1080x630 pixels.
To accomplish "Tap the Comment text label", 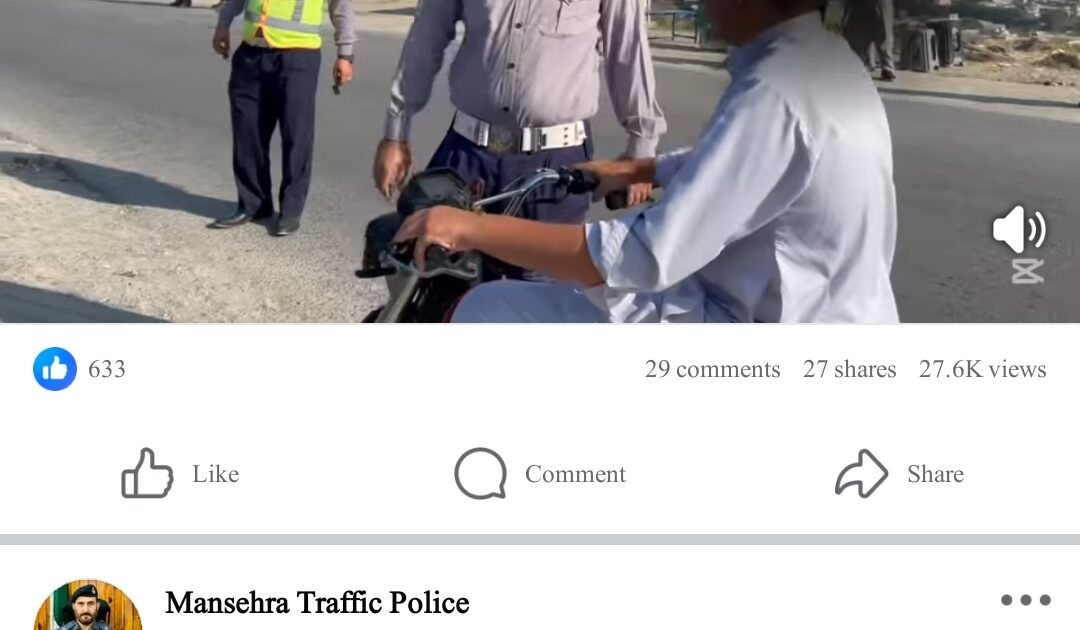I will [x=575, y=474].
